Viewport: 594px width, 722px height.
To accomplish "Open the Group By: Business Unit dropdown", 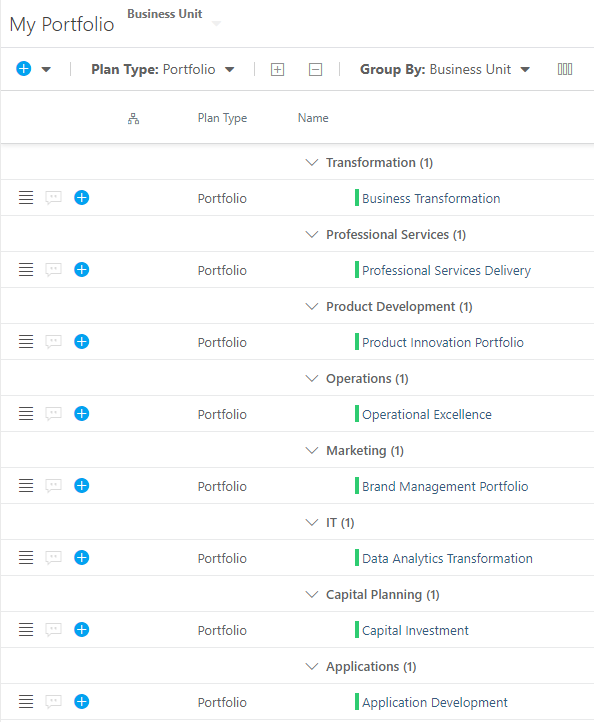I will 445,69.
